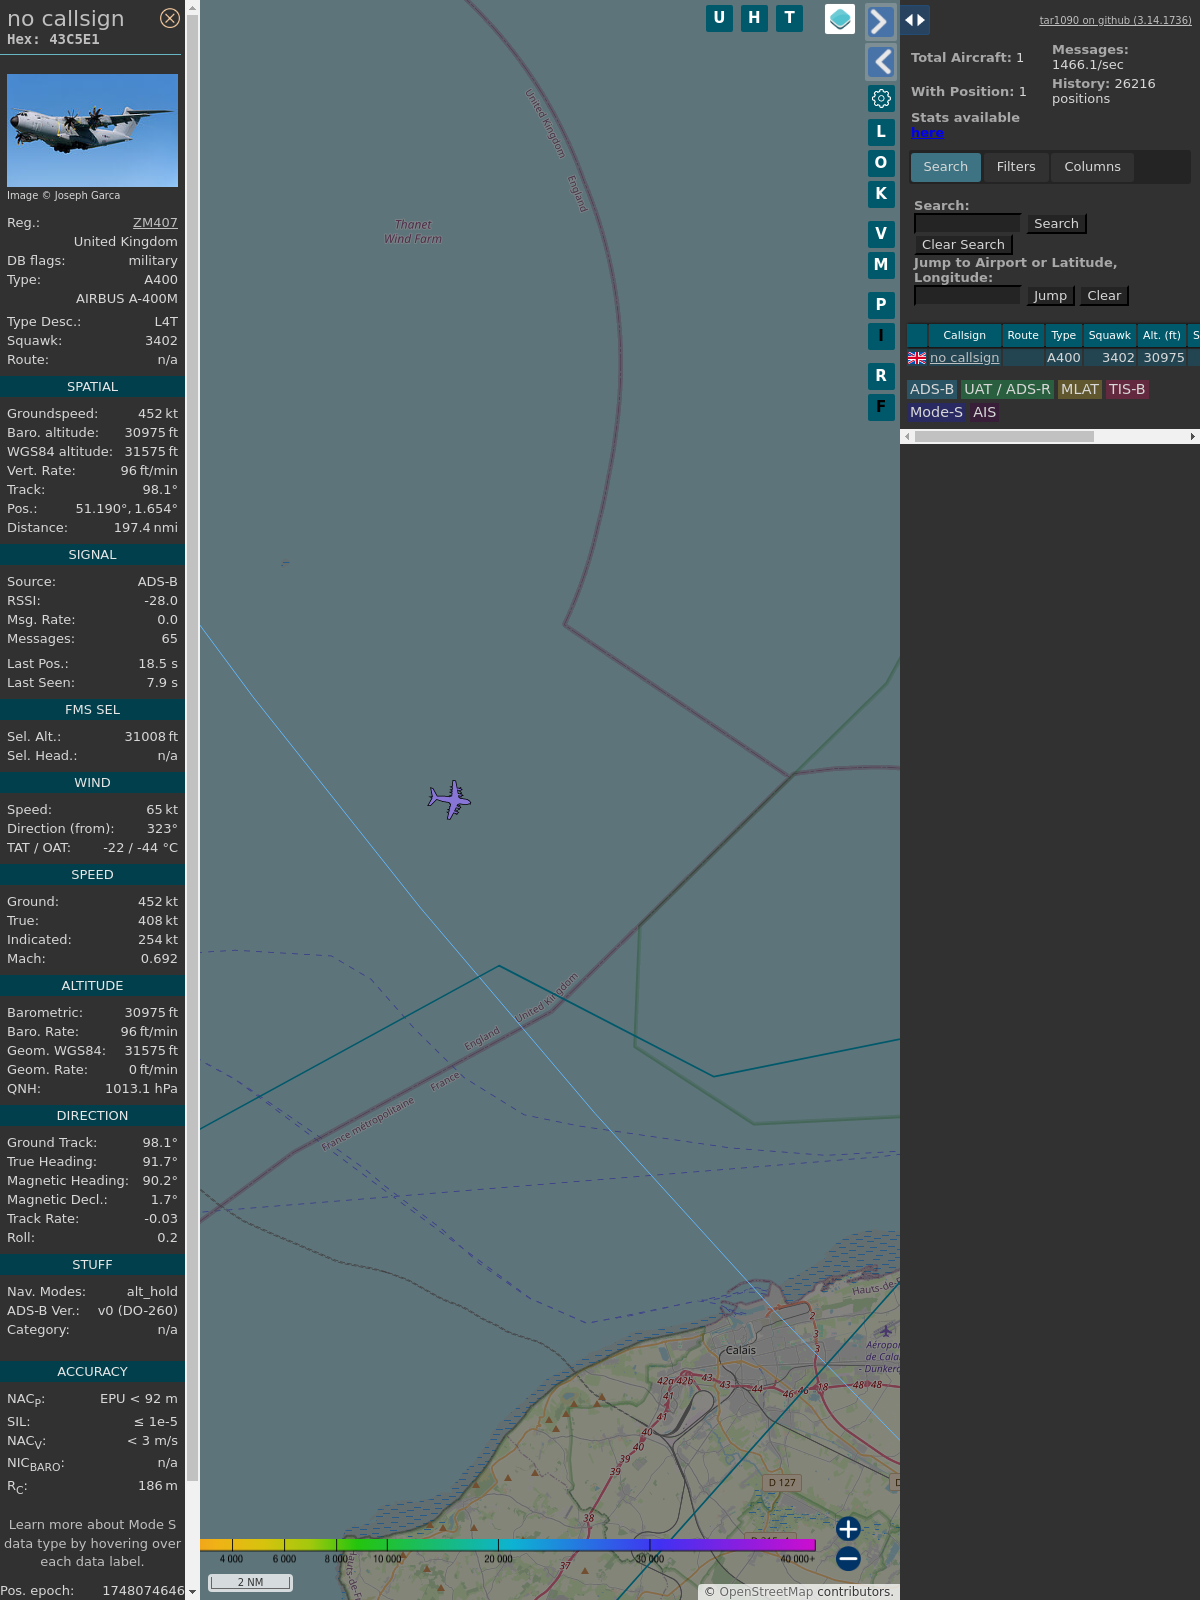Toggle the ADS-B source filter
The height and width of the screenshot is (1600, 1200).
click(931, 389)
